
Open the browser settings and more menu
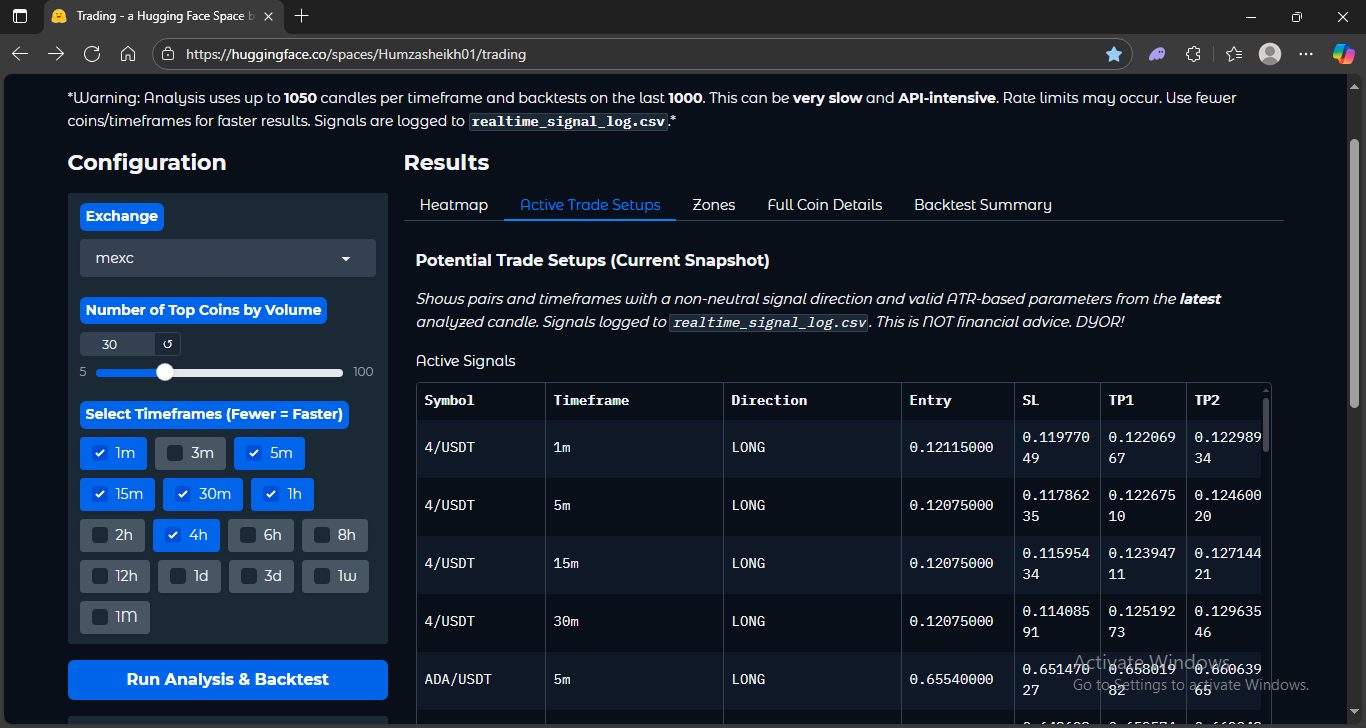coord(1305,54)
